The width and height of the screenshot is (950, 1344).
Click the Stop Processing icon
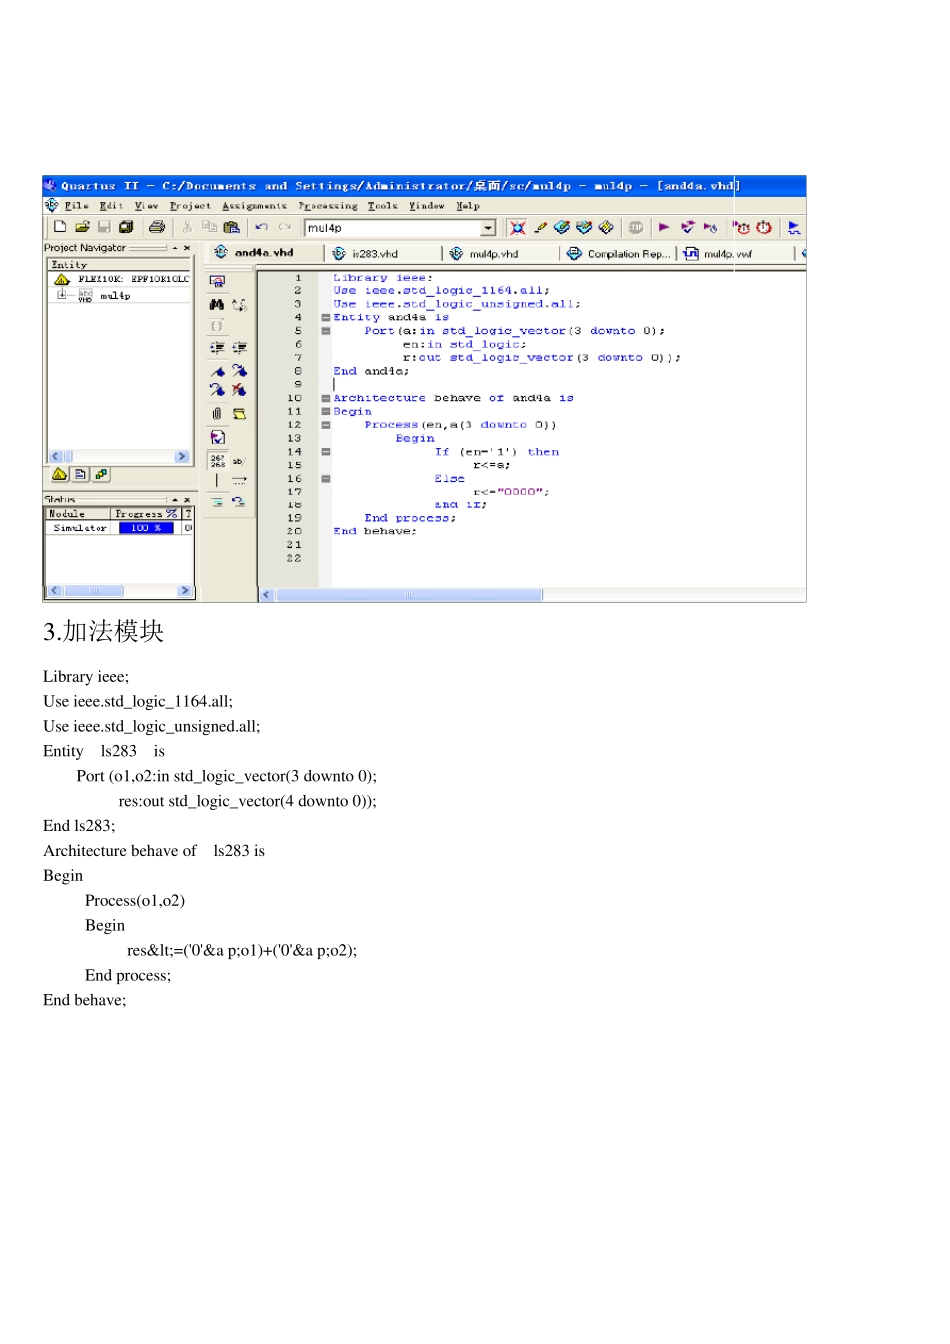coord(635,228)
